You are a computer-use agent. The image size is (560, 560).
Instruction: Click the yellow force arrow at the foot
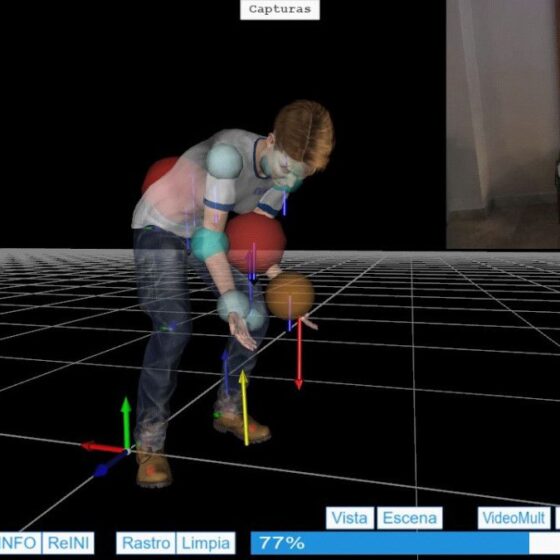tap(244, 408)
